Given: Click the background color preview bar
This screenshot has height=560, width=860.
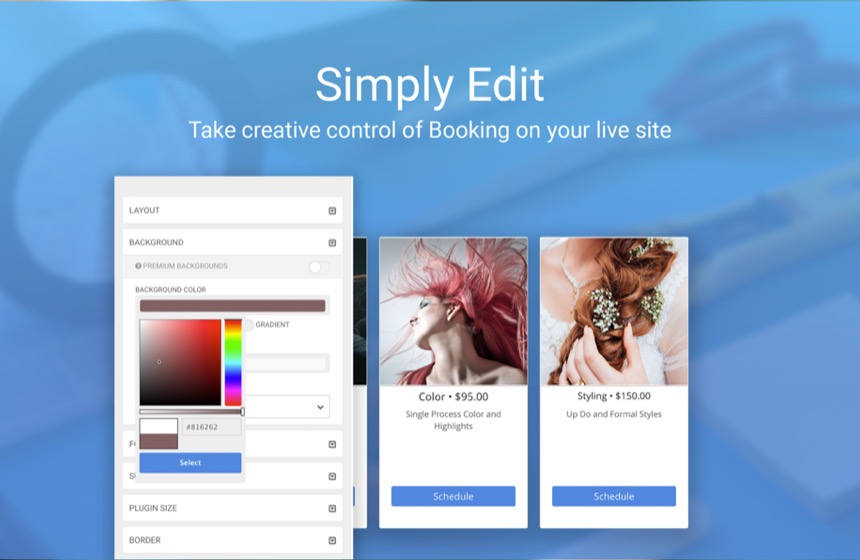Looking at the screenshot, I should click(233, 306).
